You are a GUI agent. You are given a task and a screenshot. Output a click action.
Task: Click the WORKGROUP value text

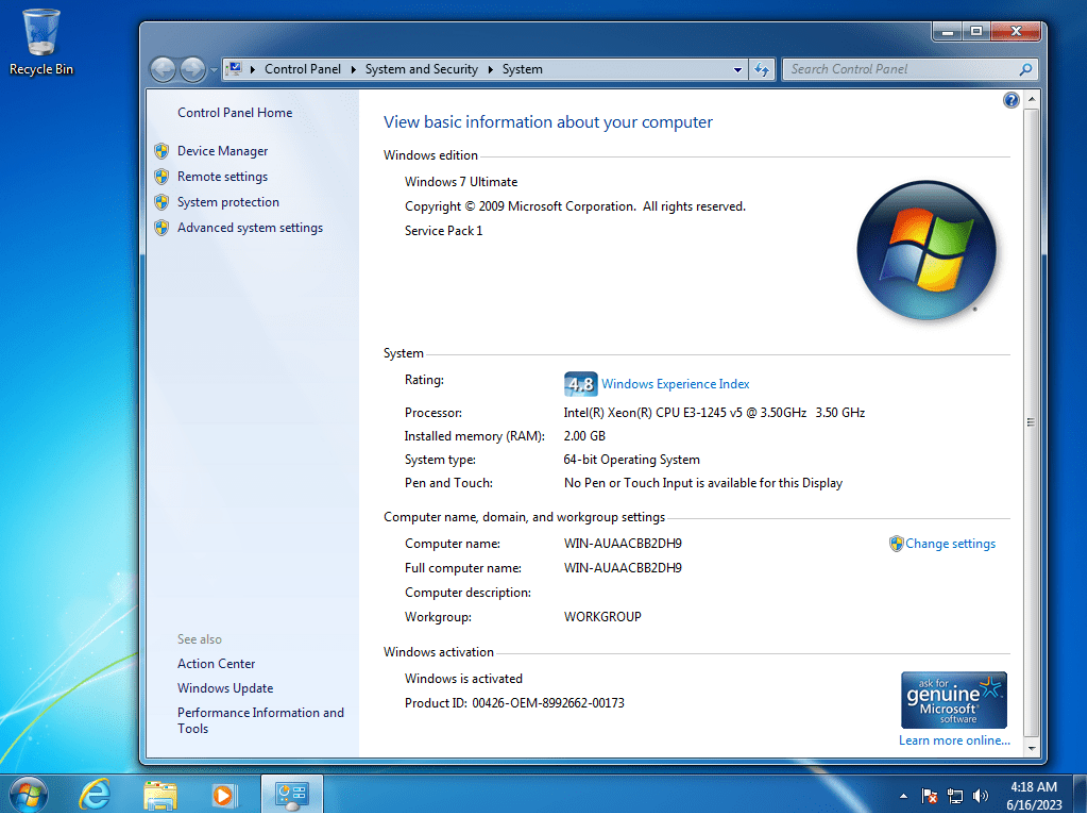(x=602, y=617)
